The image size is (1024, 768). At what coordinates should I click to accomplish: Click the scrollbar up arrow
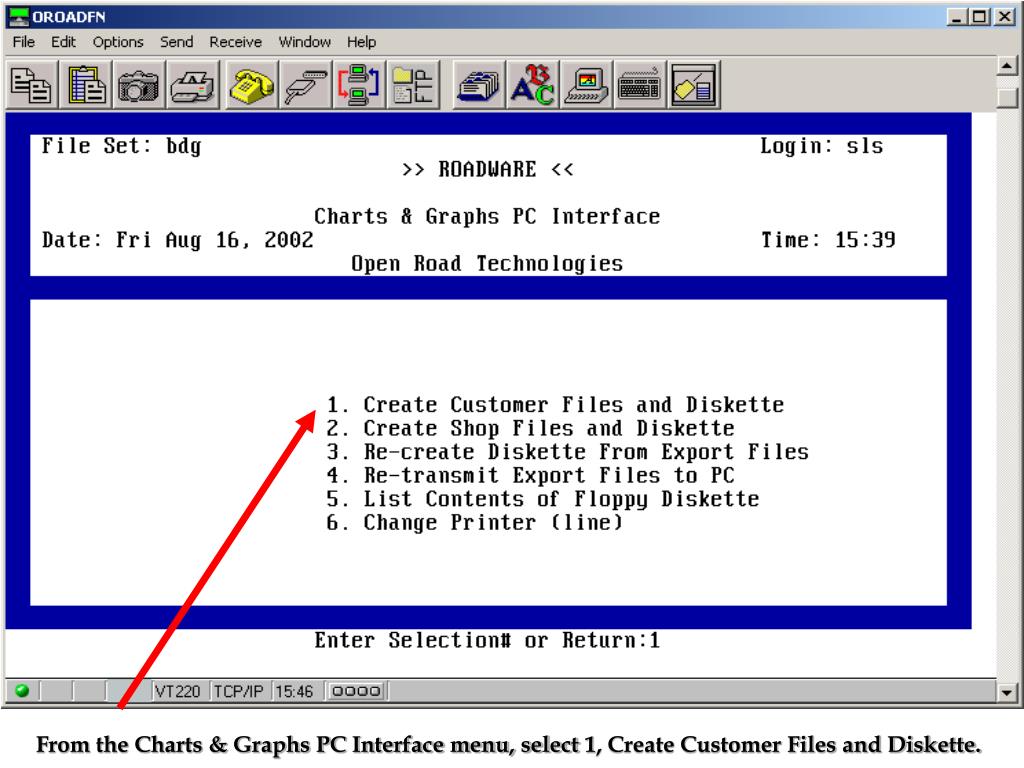[1007, 65]
